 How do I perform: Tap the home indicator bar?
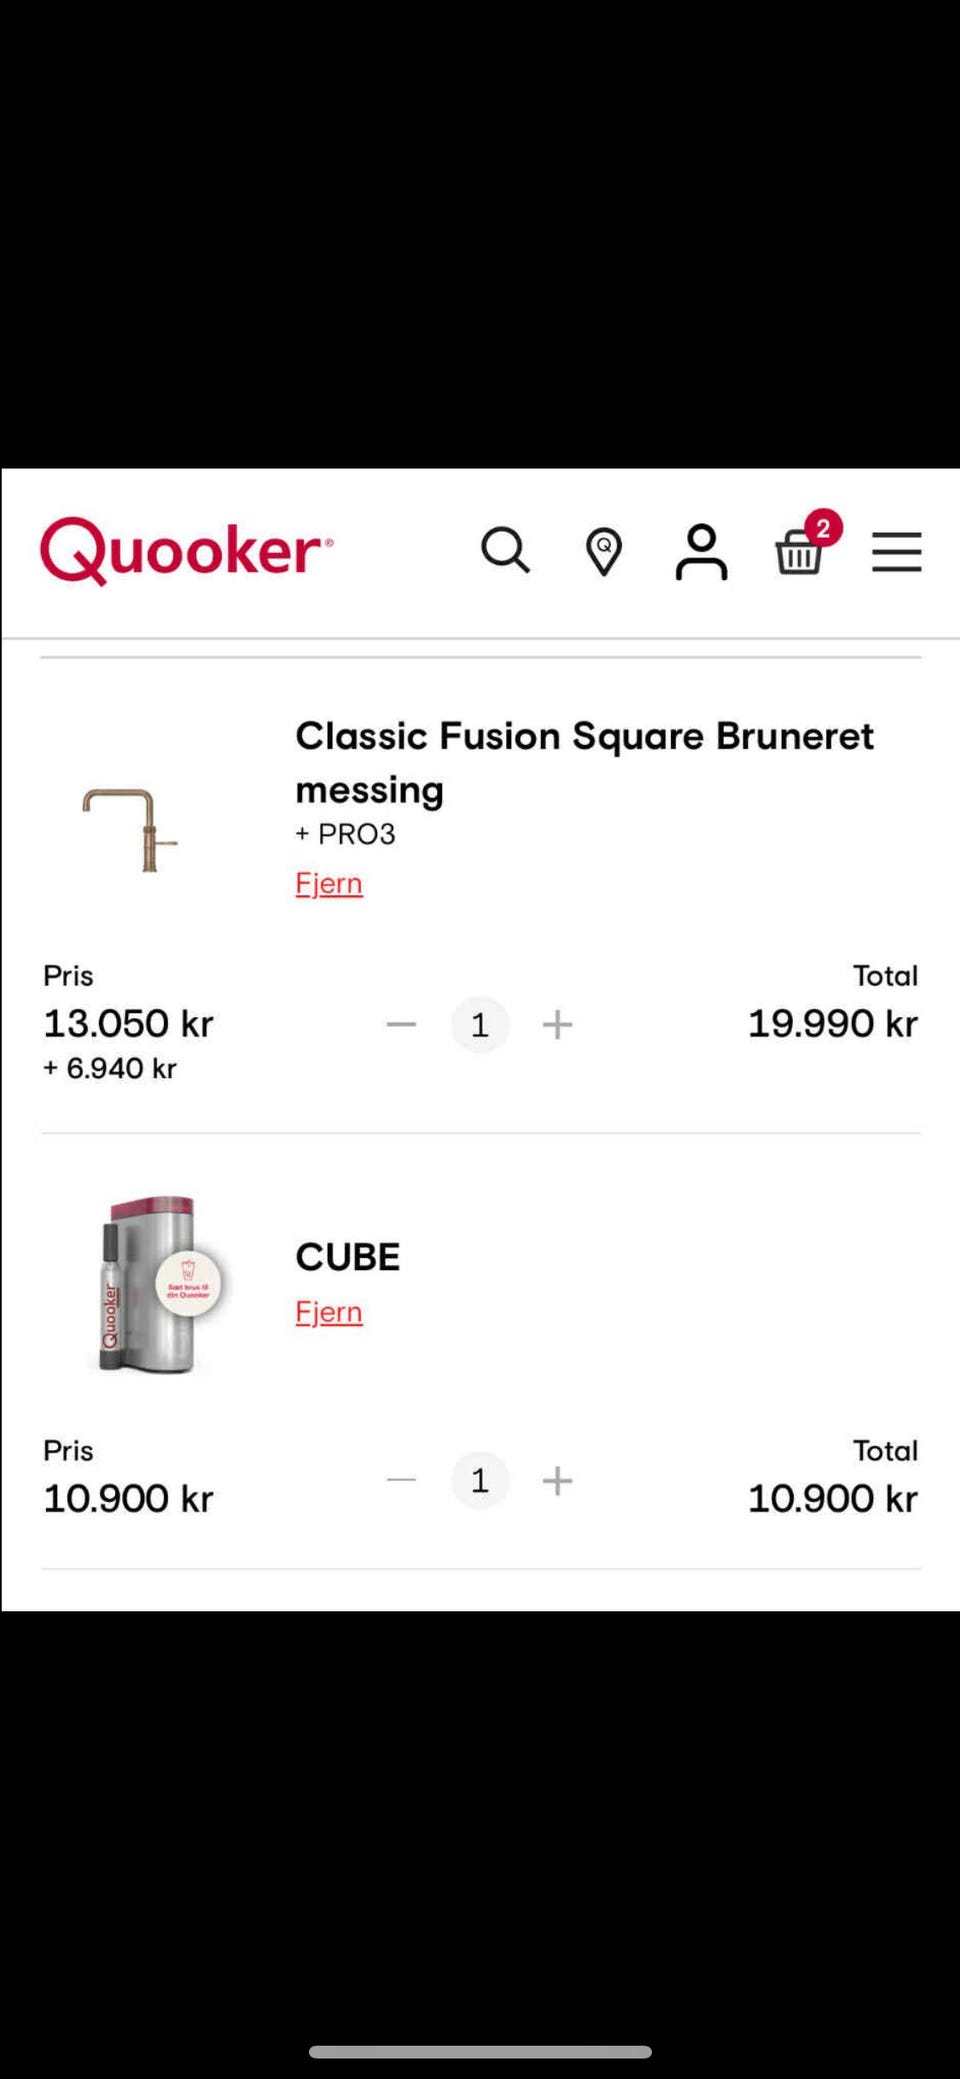pyautogui.click(x=480, y=2051)
